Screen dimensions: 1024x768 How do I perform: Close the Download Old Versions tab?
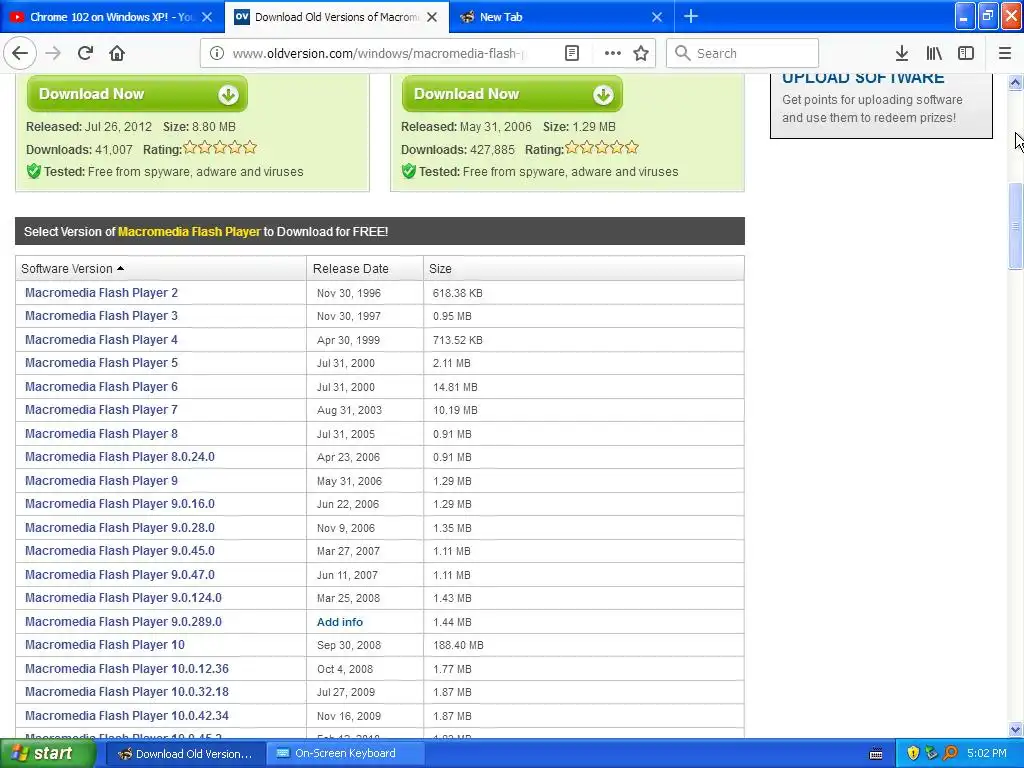(432, 17)
